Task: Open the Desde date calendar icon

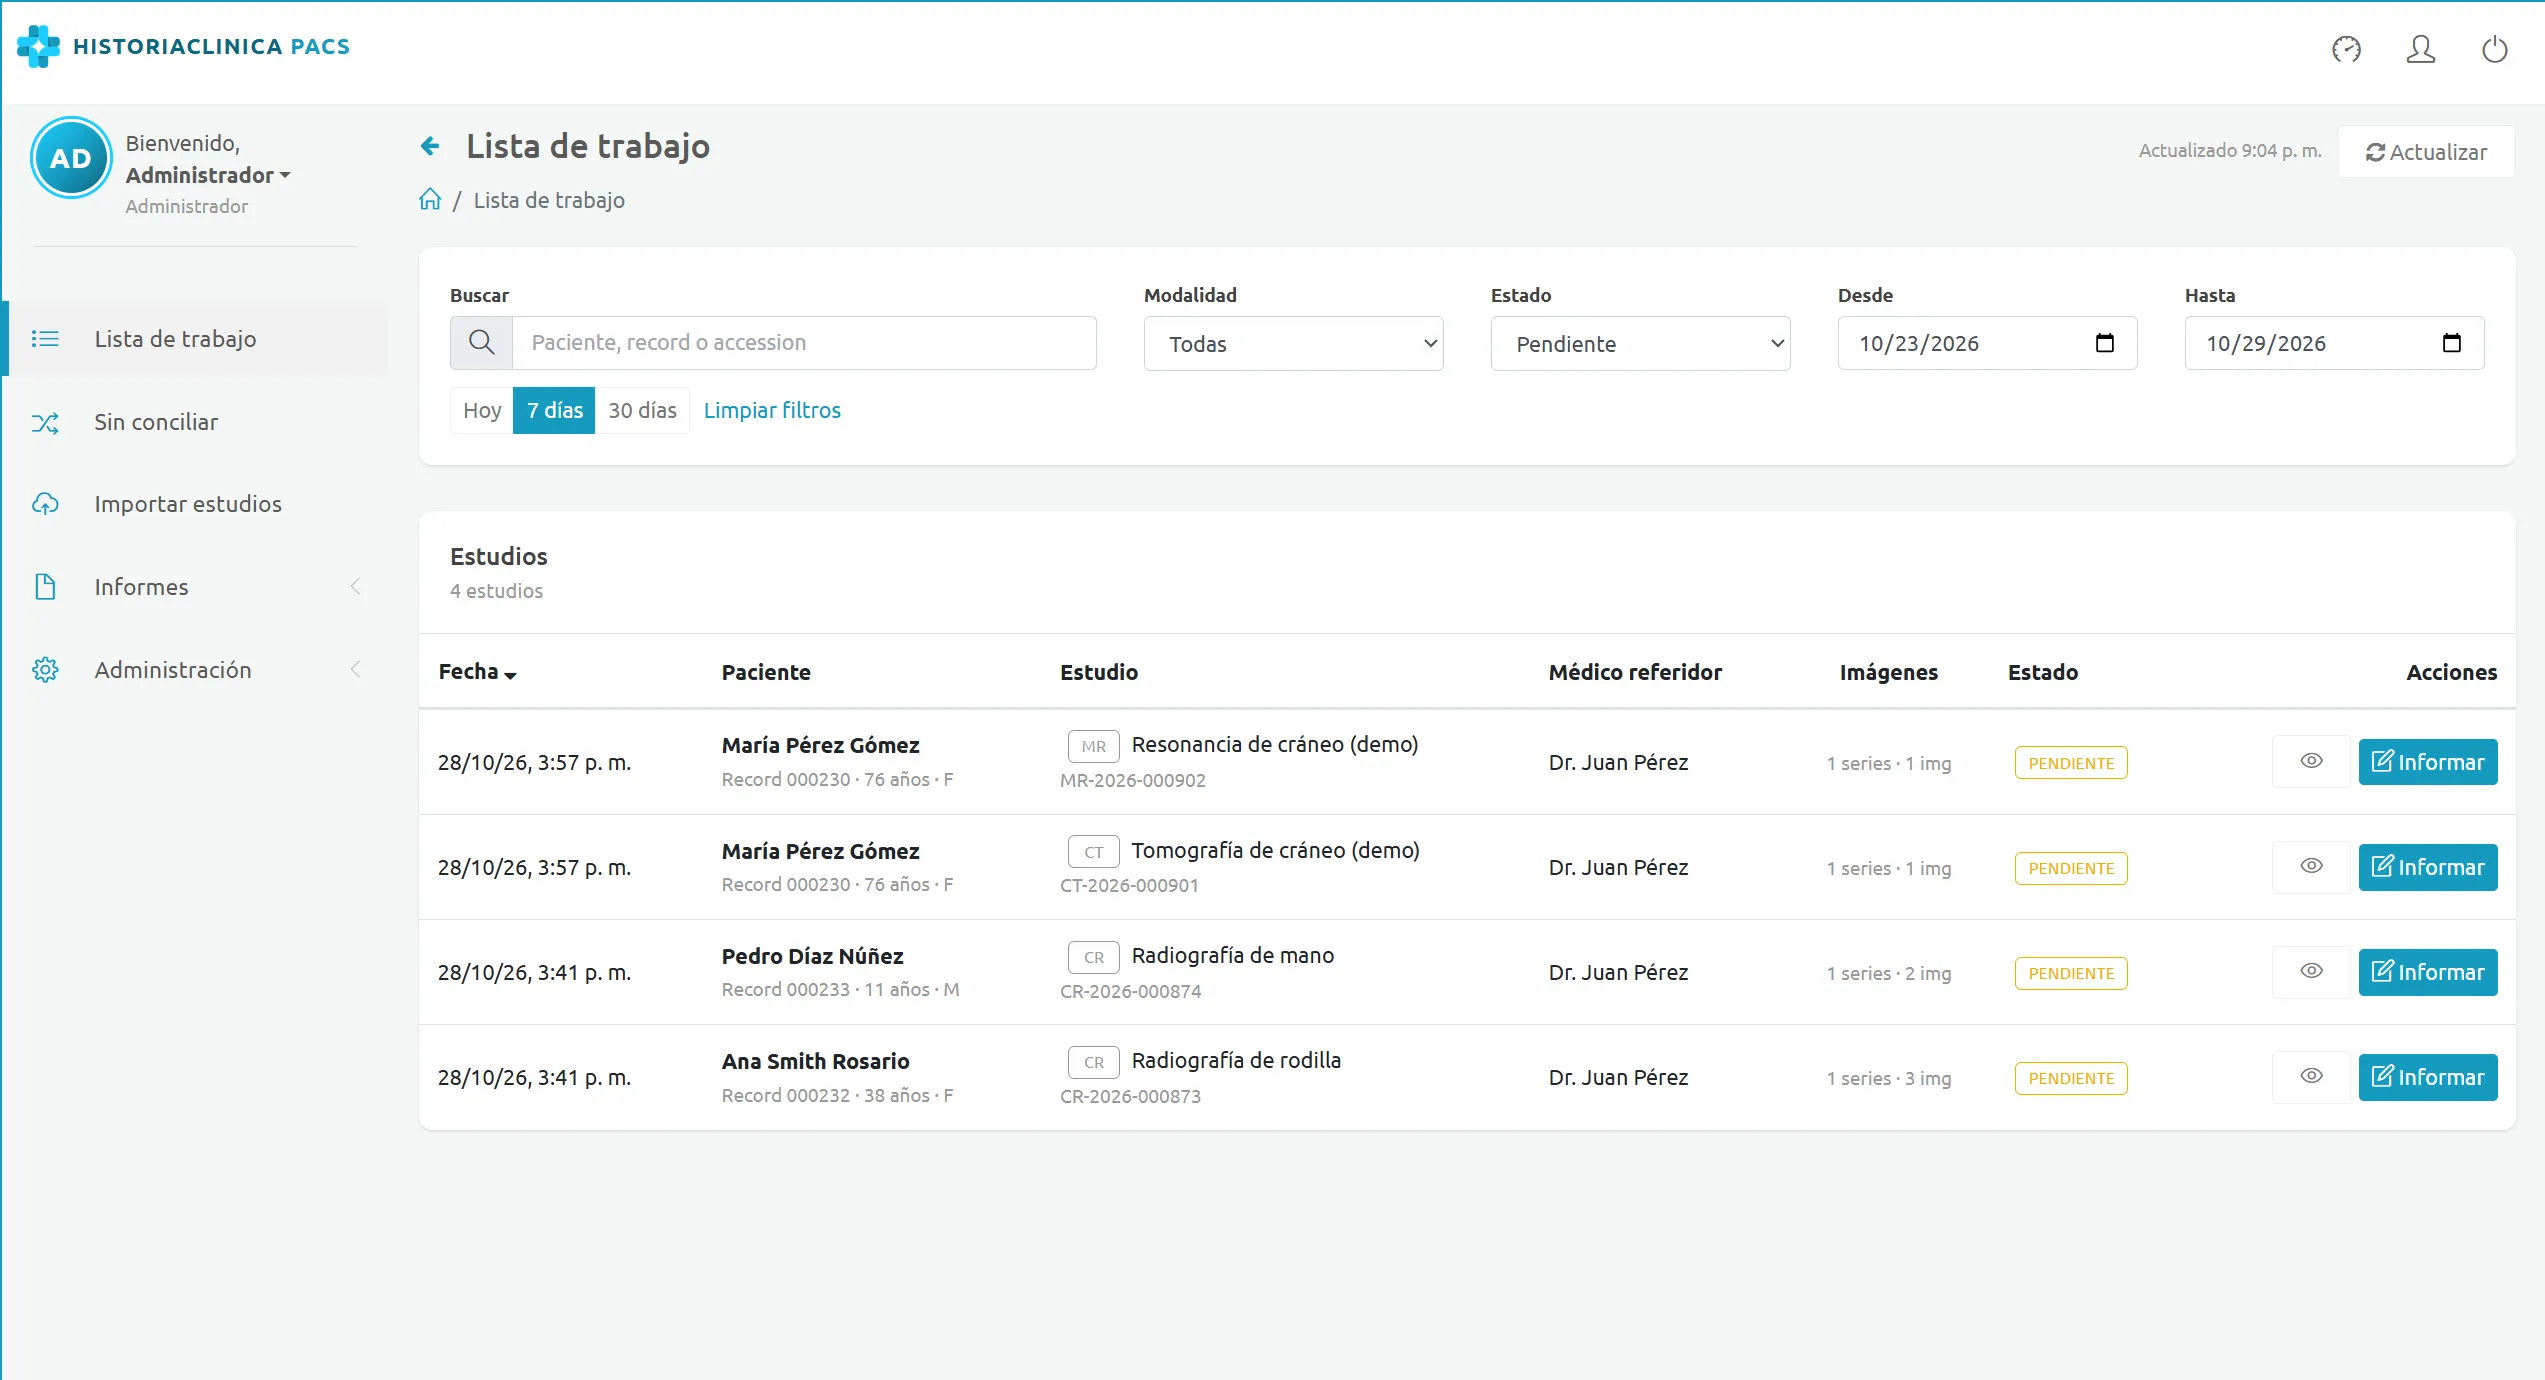Action: (2104, 343)
